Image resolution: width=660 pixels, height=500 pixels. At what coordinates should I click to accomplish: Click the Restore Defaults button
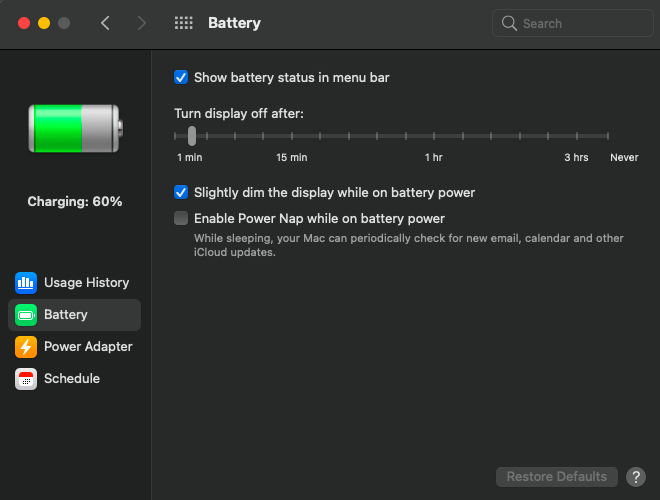click(557, 477)
